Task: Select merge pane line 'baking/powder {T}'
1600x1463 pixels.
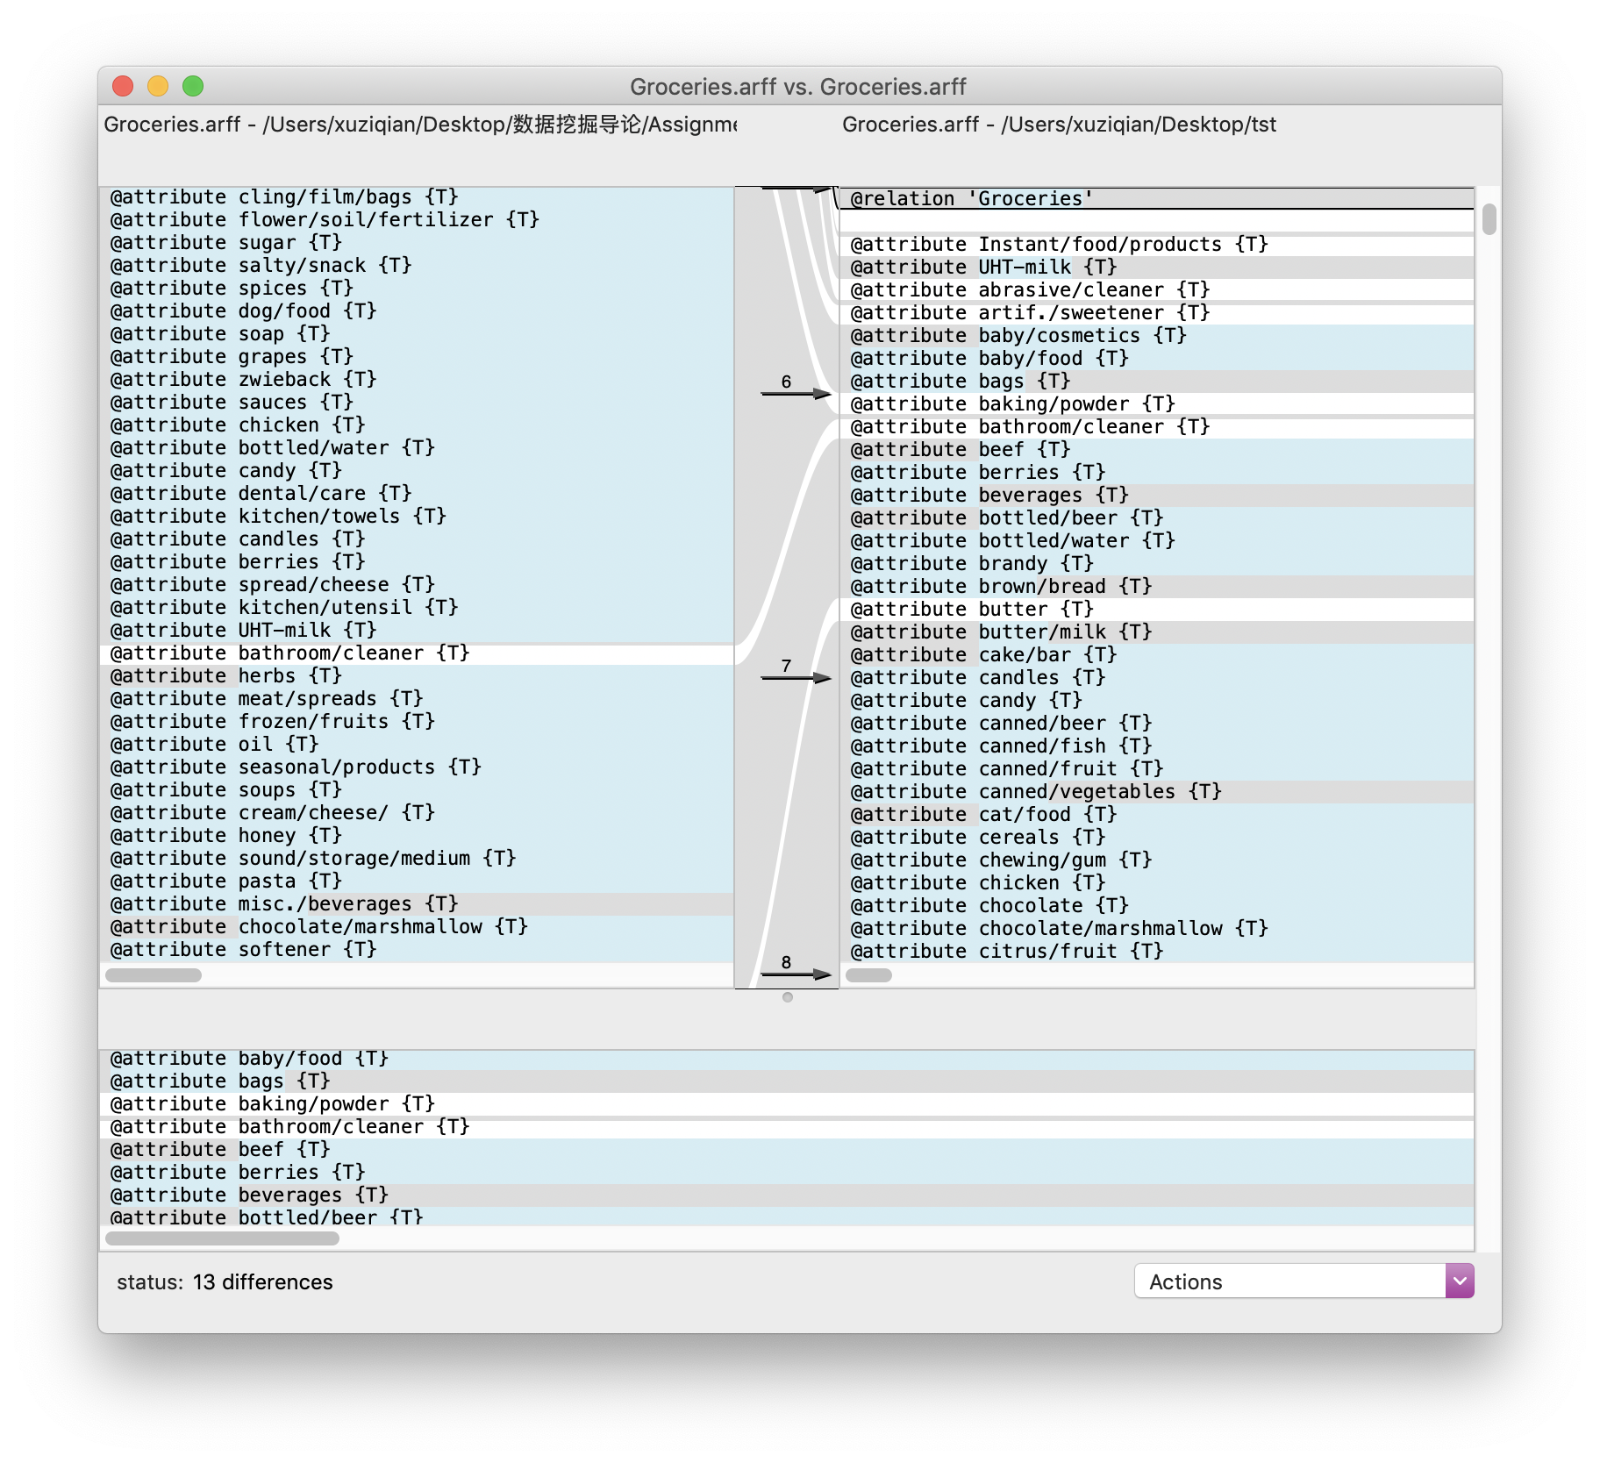Action: tap(787, 1105)
